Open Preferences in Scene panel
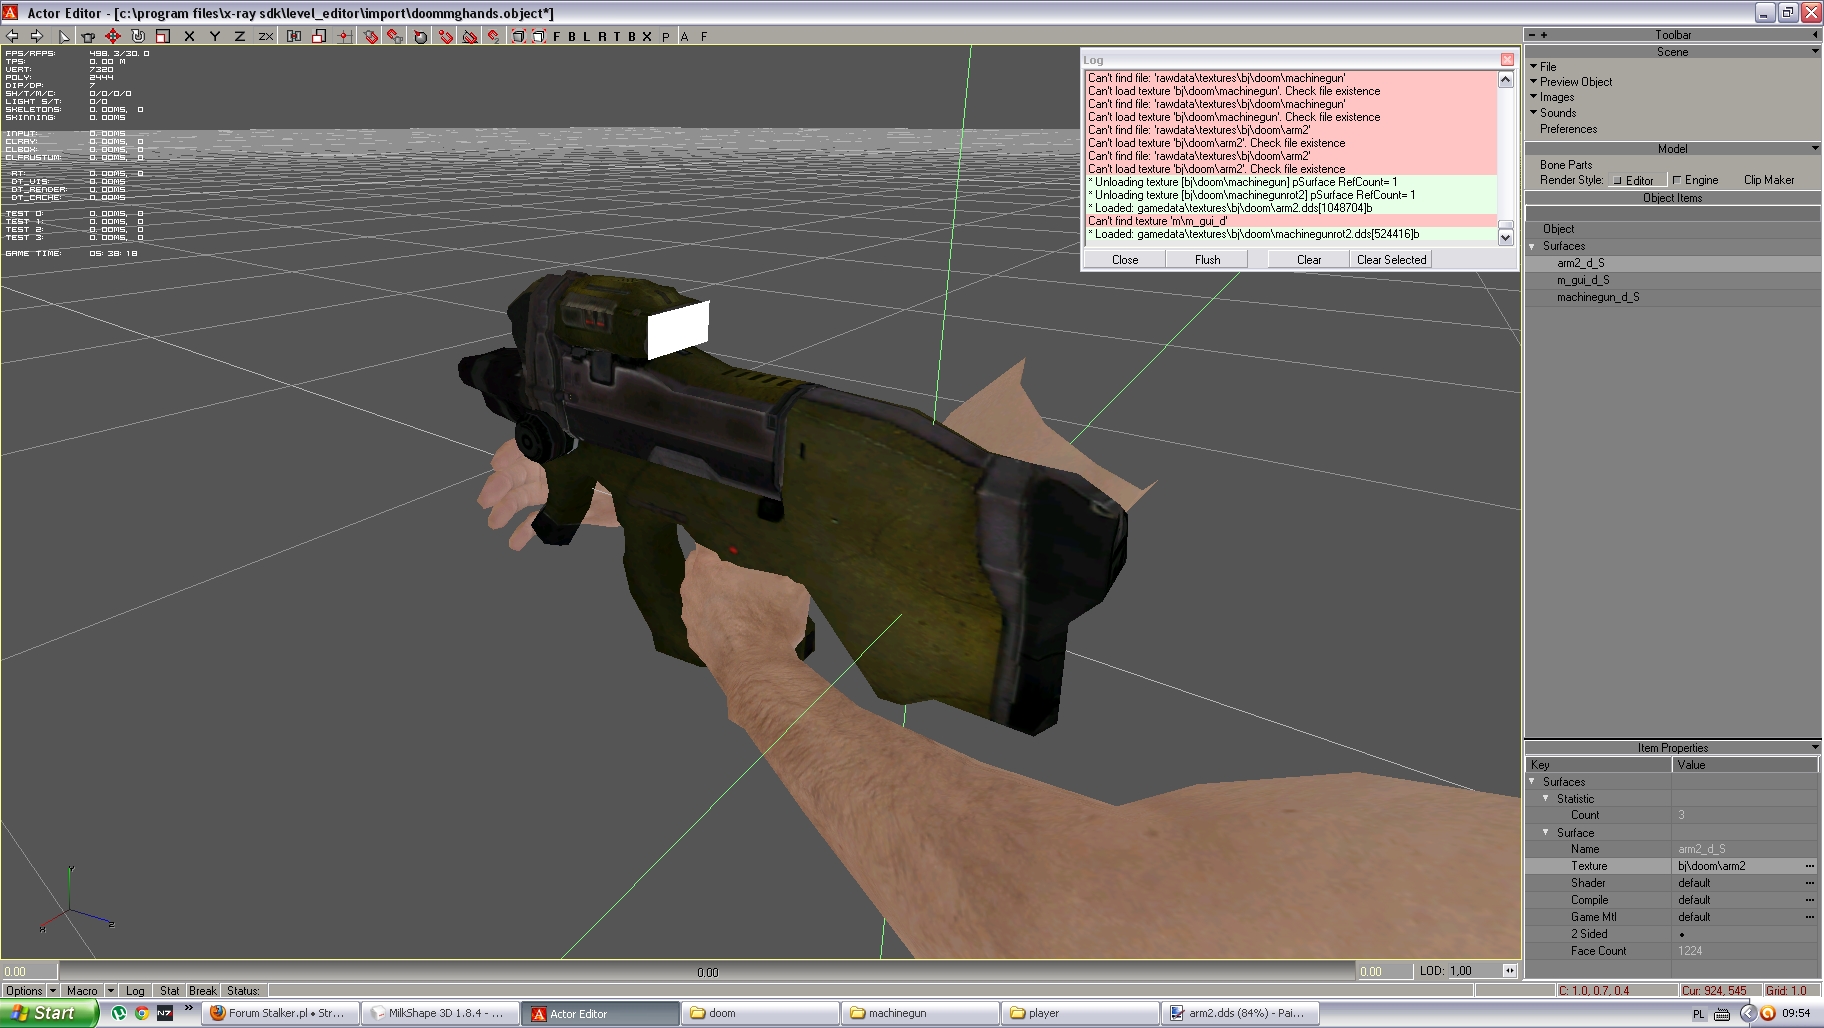The width and height of the screenshot is (1824, 1028). (1568, 129)
